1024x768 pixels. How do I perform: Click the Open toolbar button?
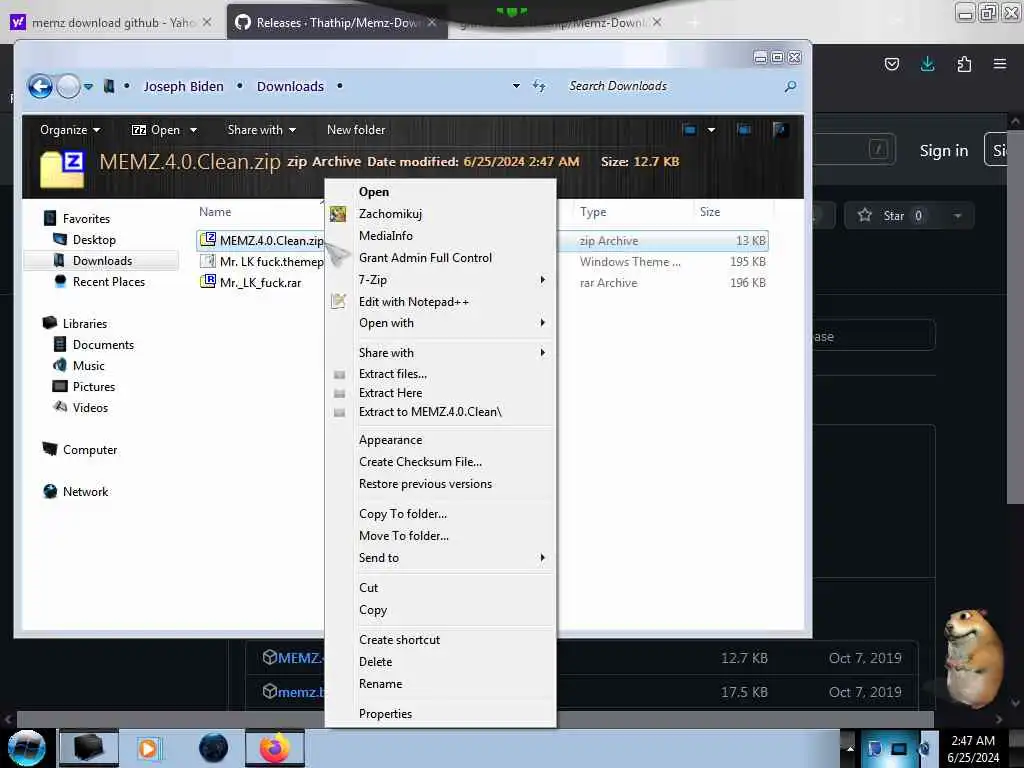[x=155, y=130]
